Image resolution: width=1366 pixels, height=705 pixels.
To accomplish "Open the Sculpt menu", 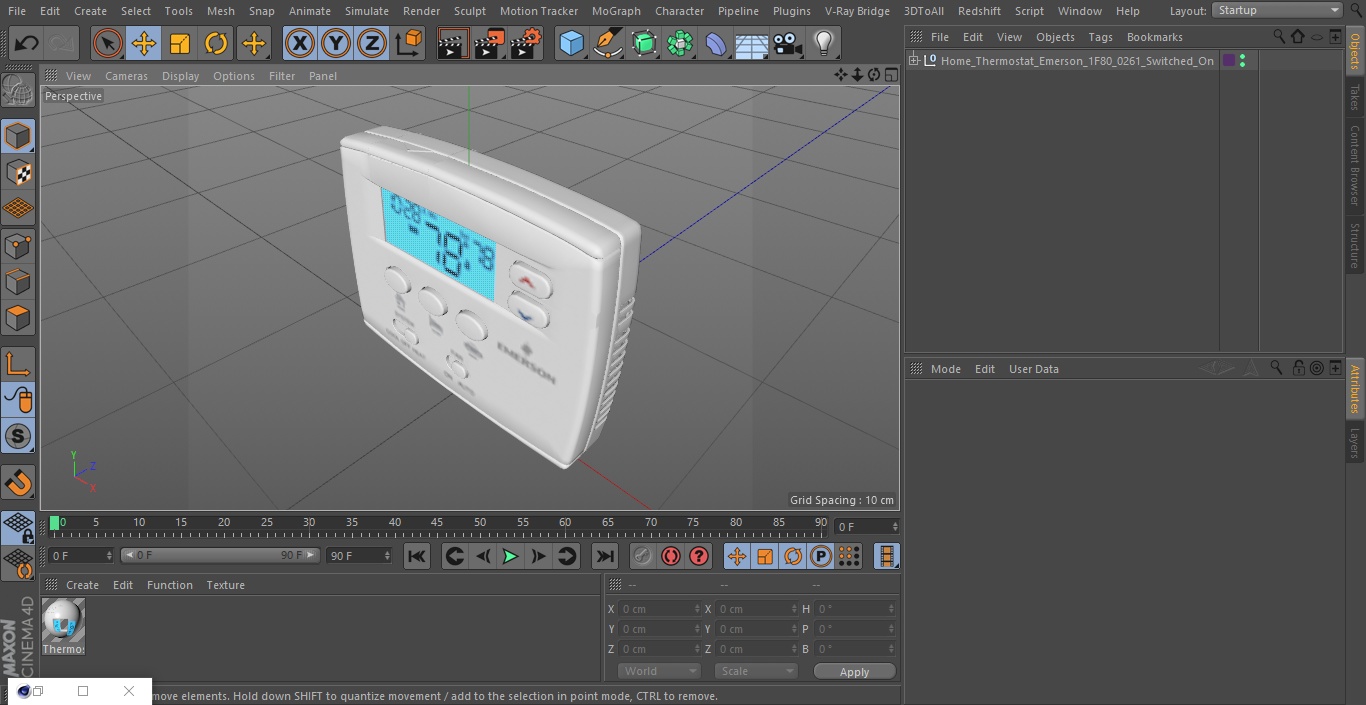I will click(x=469, y=10).
